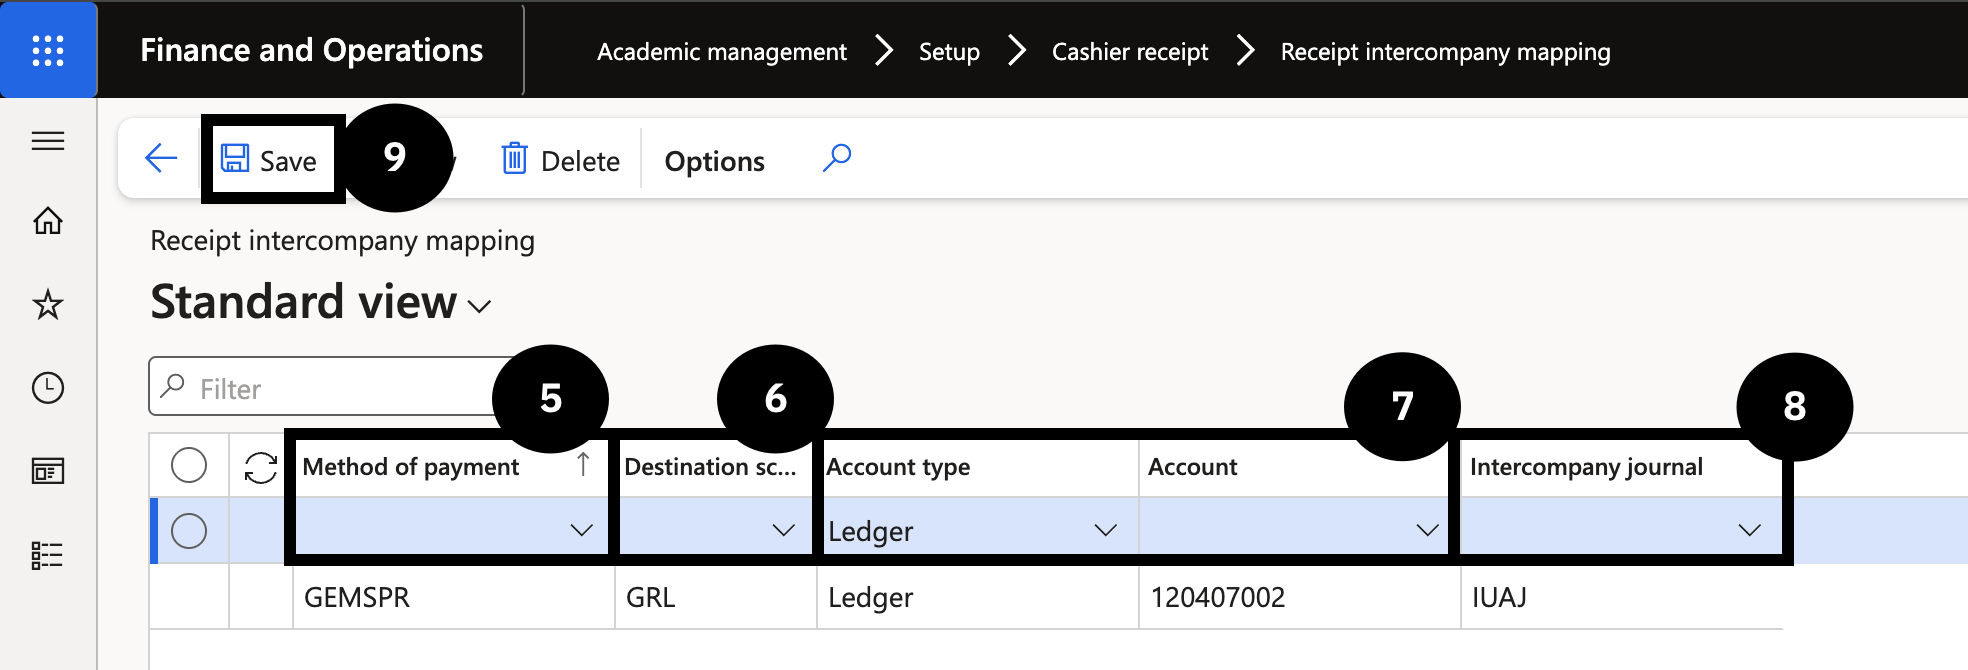The width and height of the screenshot is (1968, 670).
Task: Open Method of payment dropdown in new row
Action: tap(581, 530)
